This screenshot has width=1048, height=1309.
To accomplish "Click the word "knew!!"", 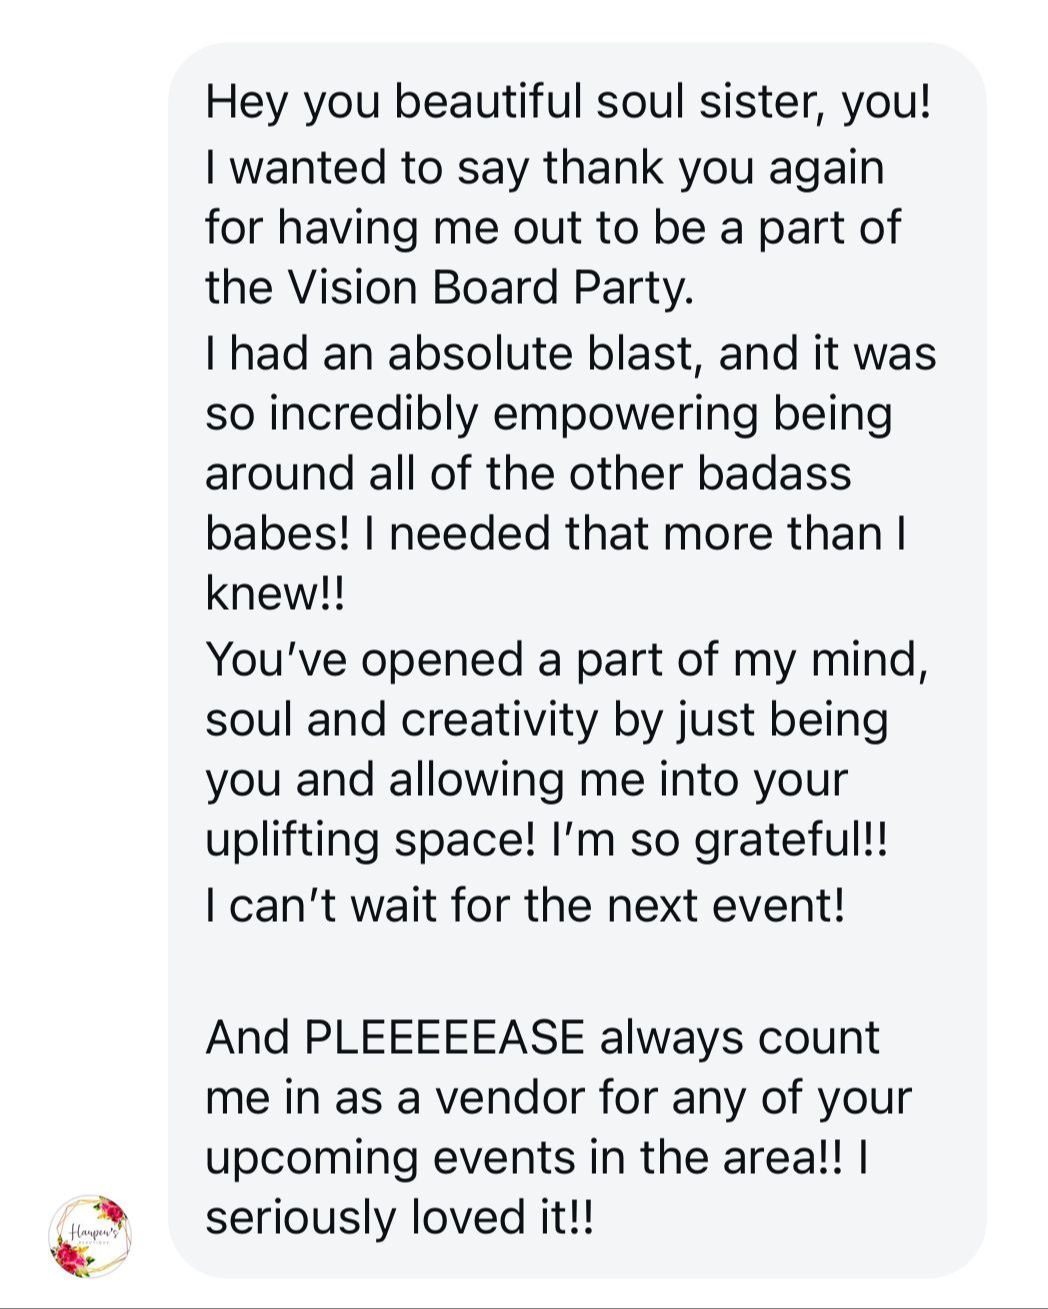I will (274, 593).
